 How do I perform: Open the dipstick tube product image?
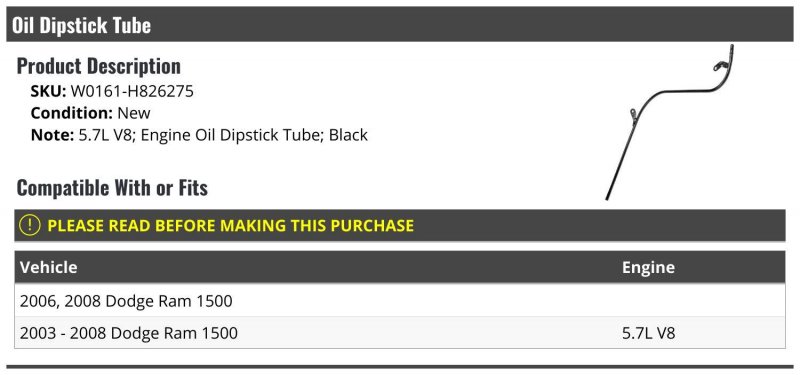tap(669, 122)
